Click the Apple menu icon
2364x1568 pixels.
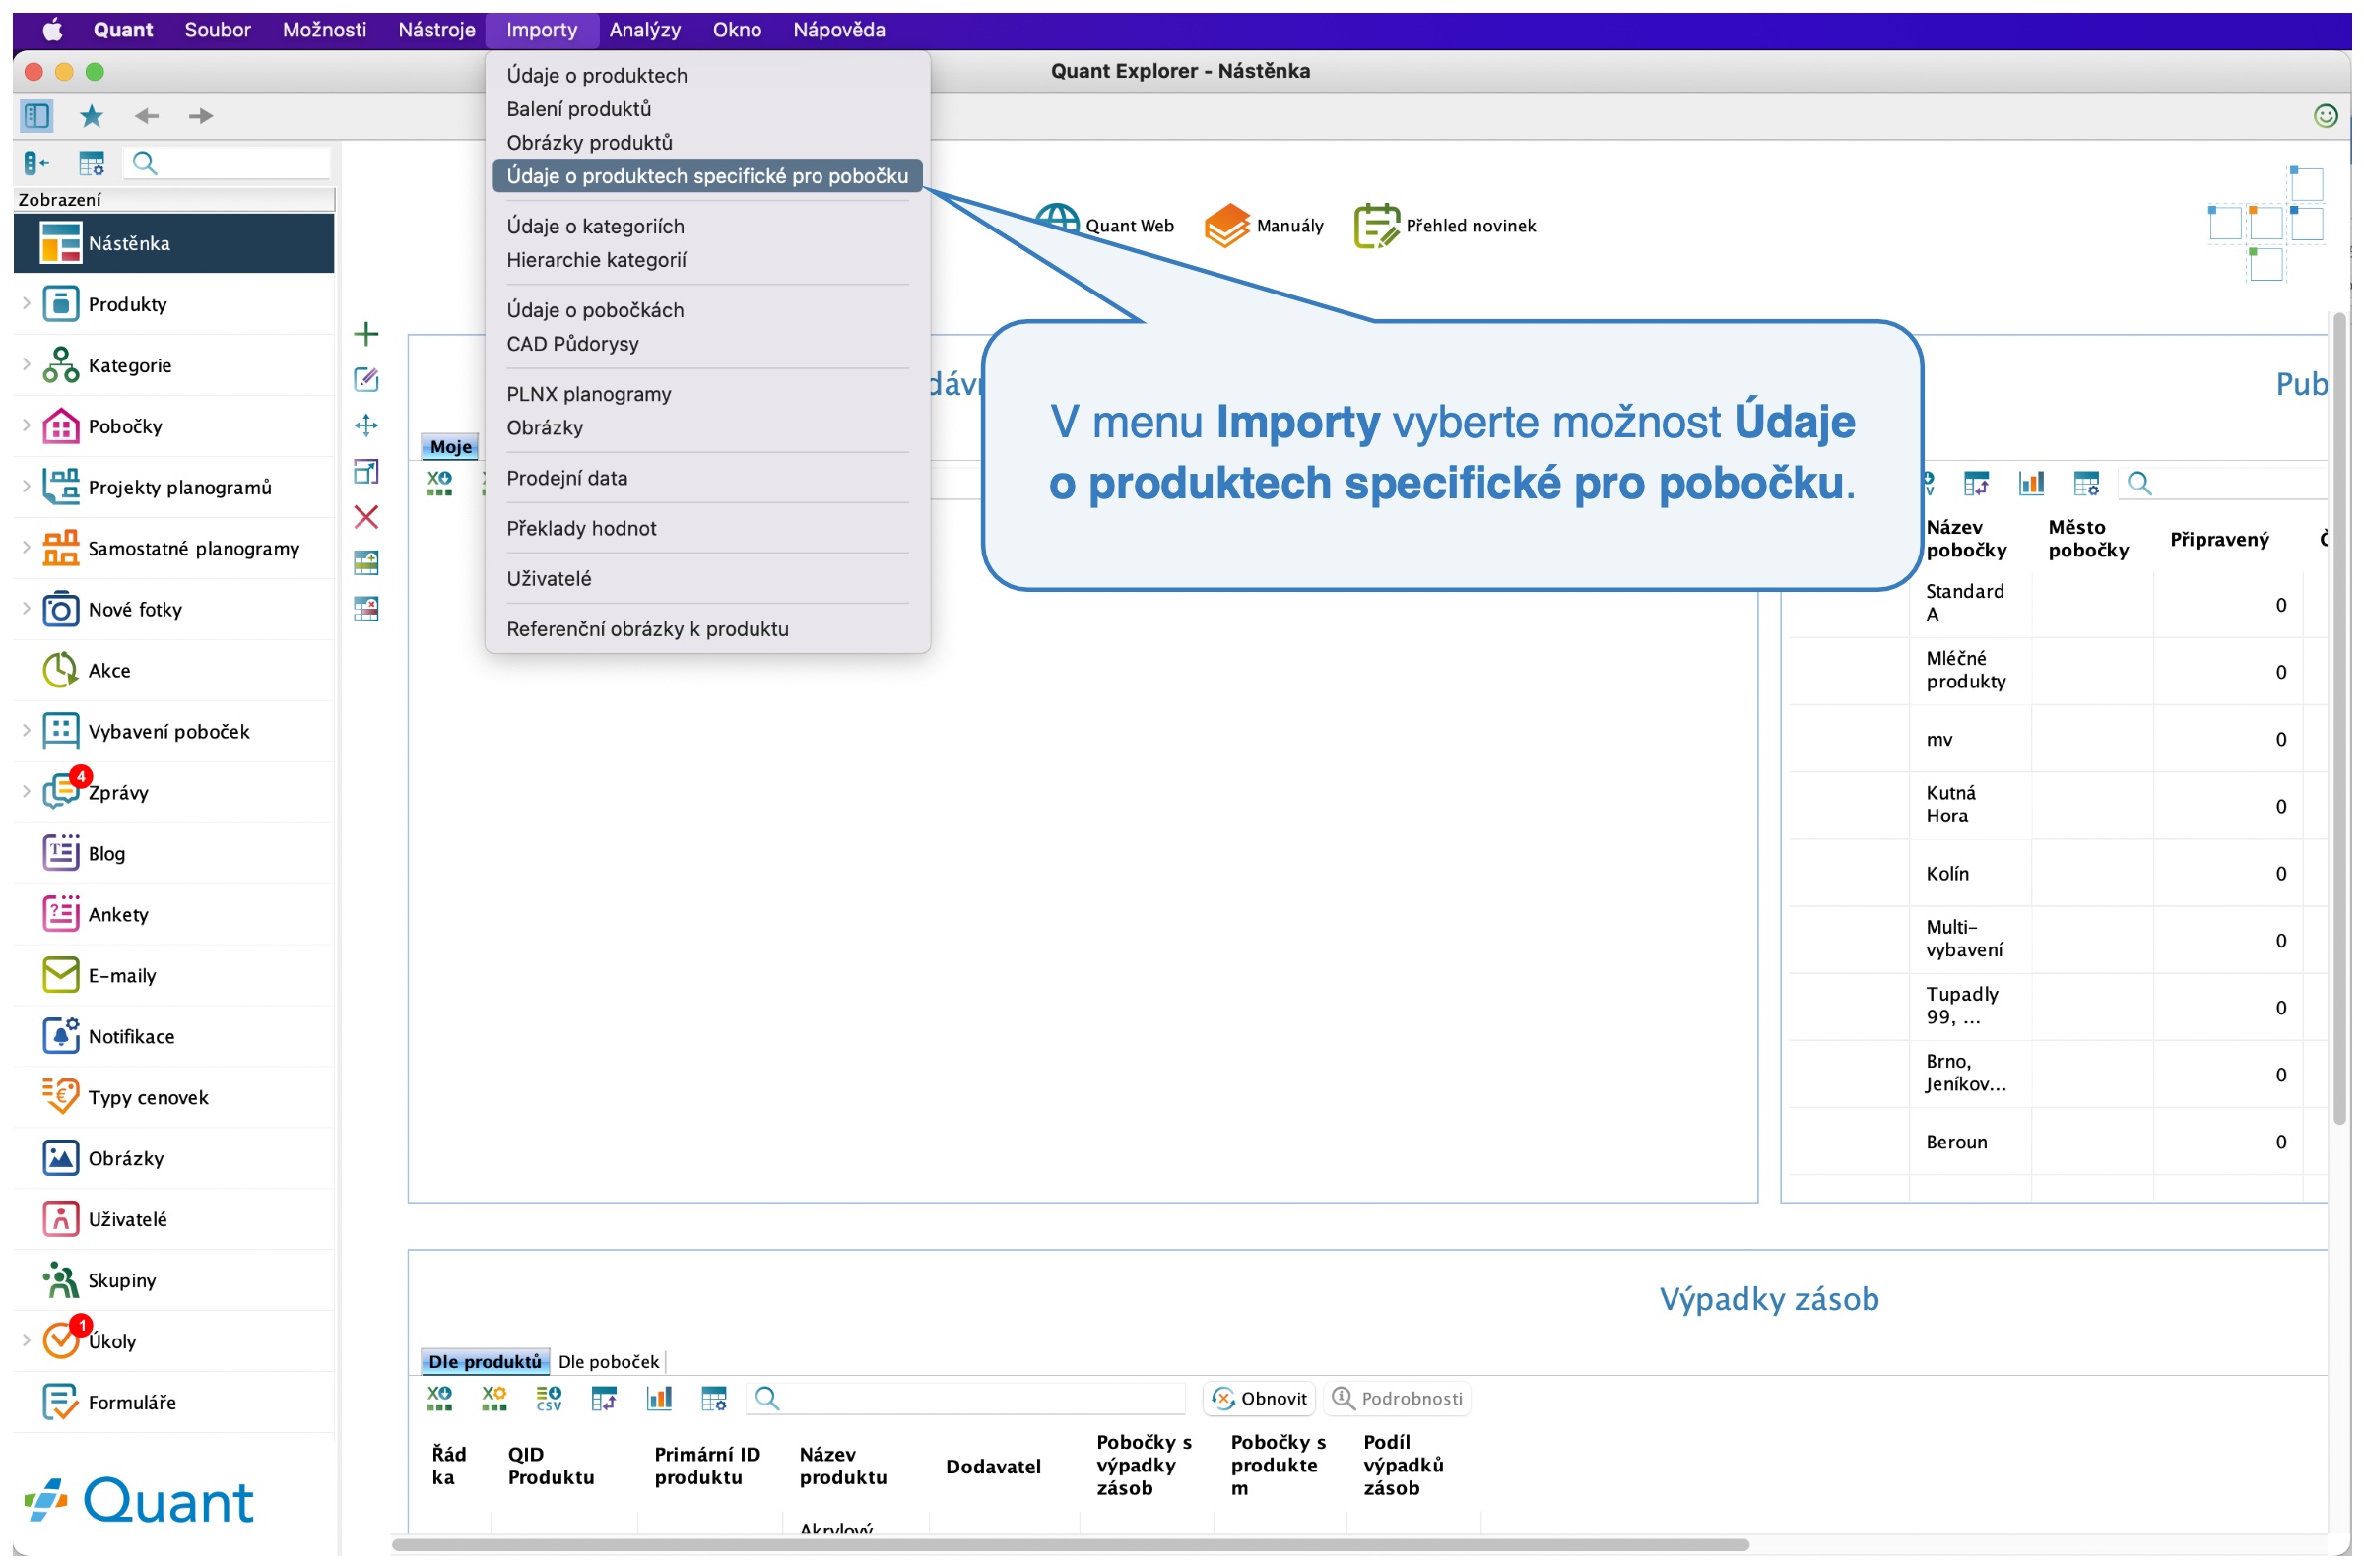point(52,30)
